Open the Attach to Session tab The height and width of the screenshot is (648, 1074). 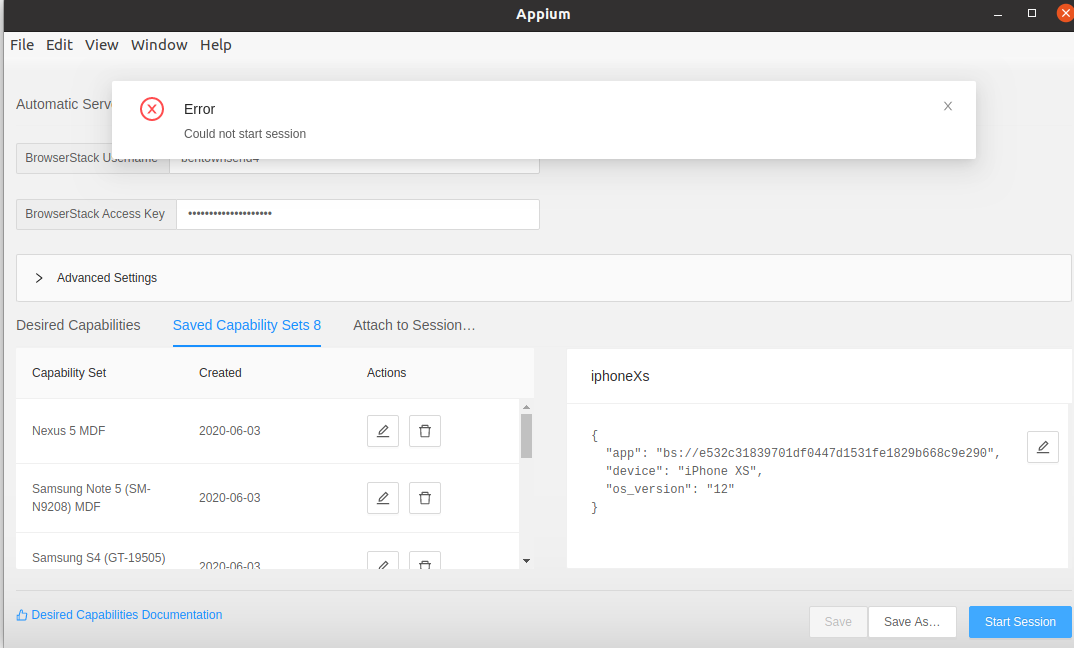(x=414, y=325)
